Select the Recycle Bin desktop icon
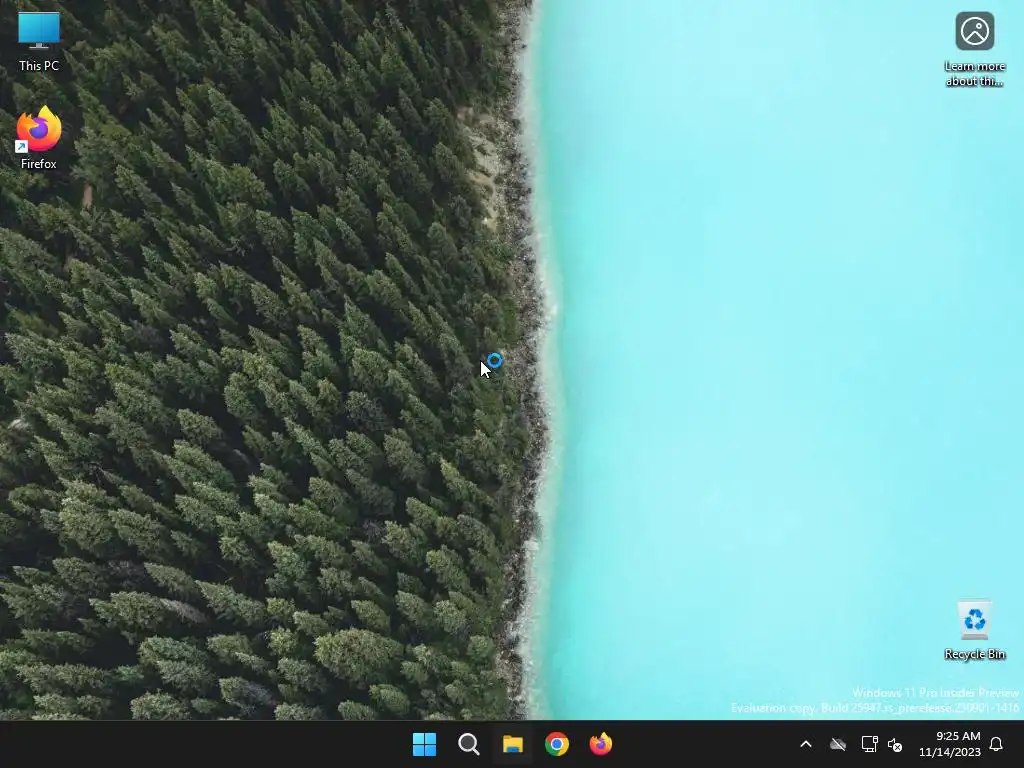Screen dimensions: 1024x768 (x=974, y=630)
